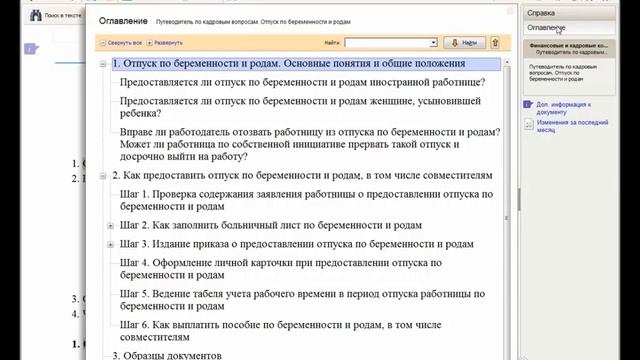Open question about иностранной работнице
Image resolution: width=640 pixels, height=360 pixels.
302,82
